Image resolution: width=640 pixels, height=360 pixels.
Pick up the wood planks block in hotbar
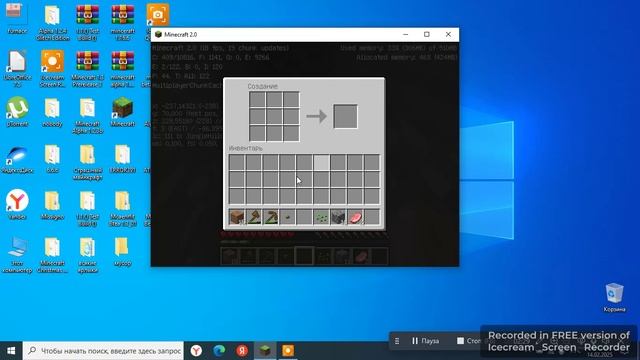click(237, 217)
